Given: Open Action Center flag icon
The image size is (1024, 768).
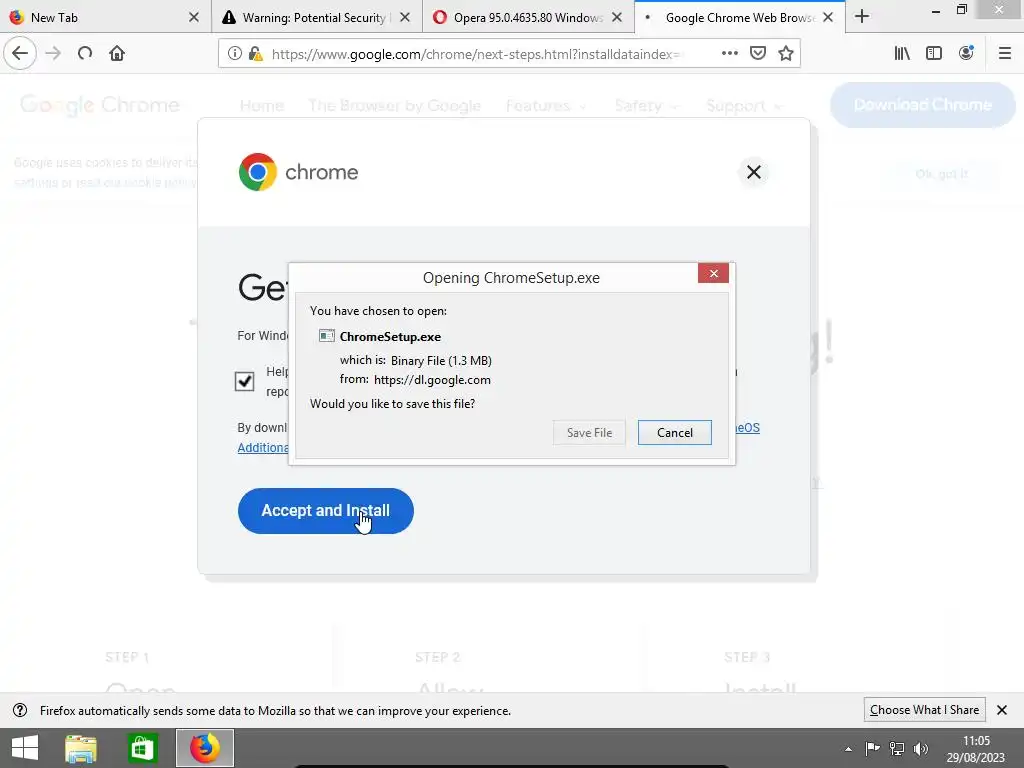Looking at the screenshot, I should 872,748.
